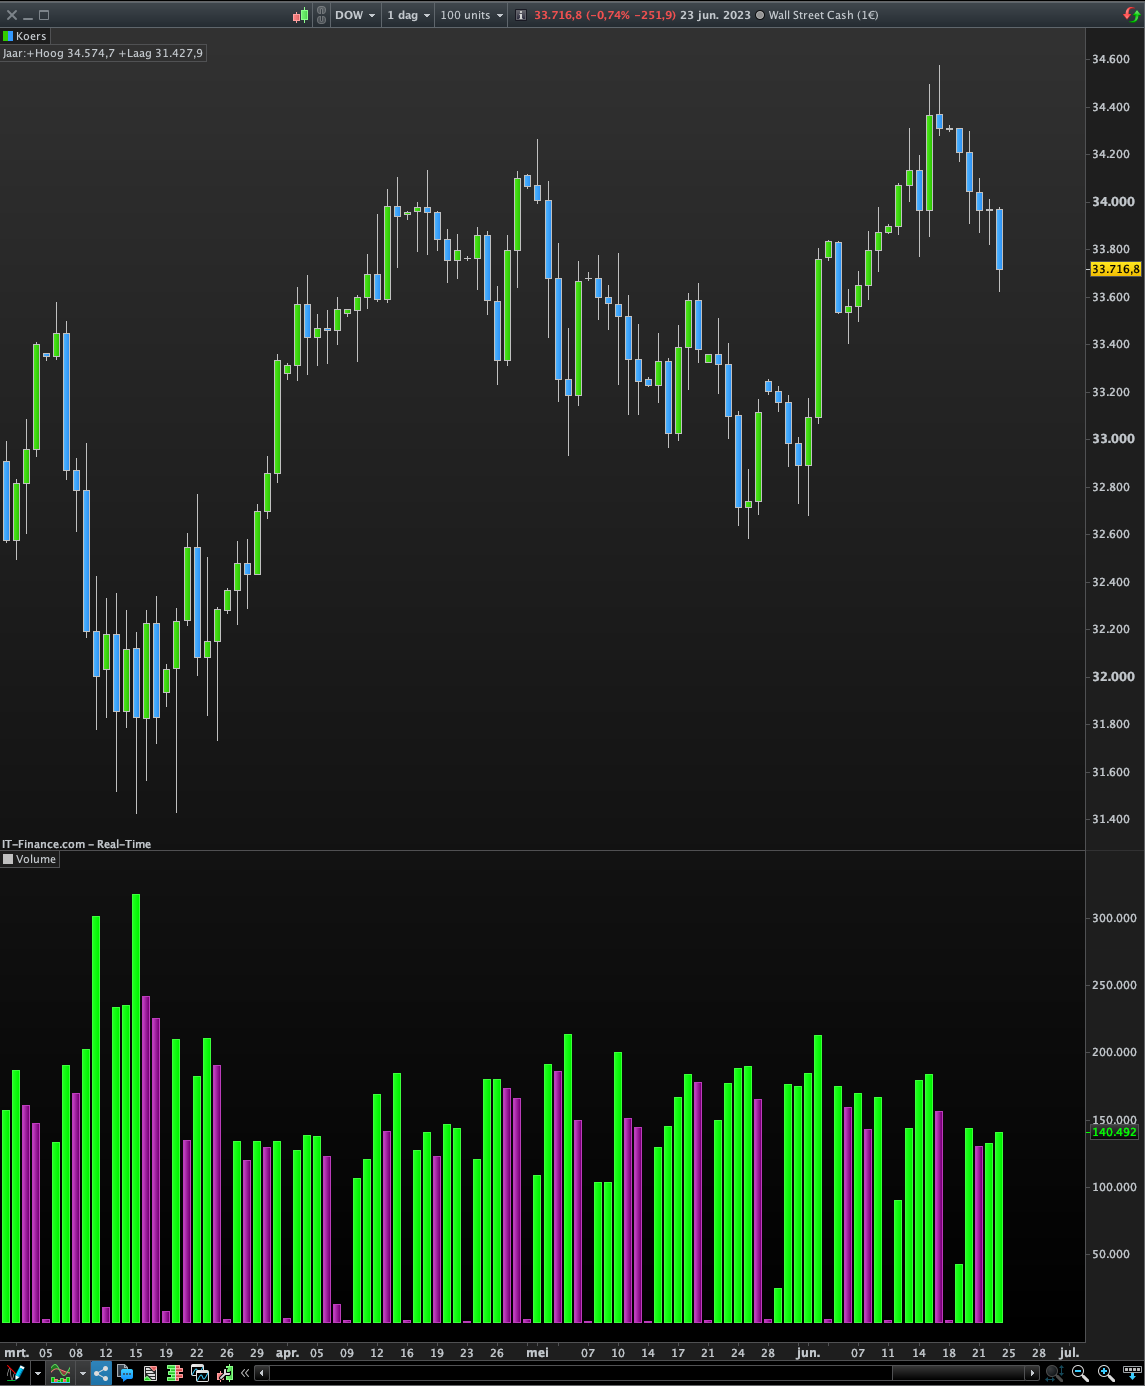
Task: Toggle the Volume indicator label
Action: (30, 859)
